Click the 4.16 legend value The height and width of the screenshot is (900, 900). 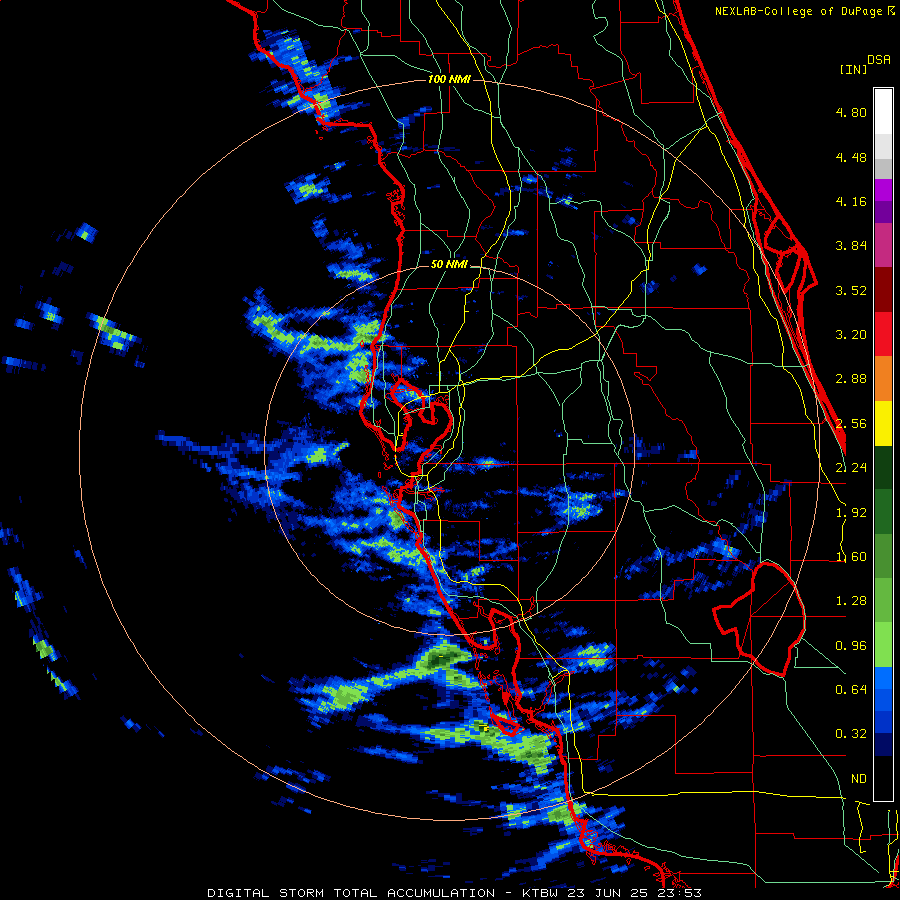point(851,201)
